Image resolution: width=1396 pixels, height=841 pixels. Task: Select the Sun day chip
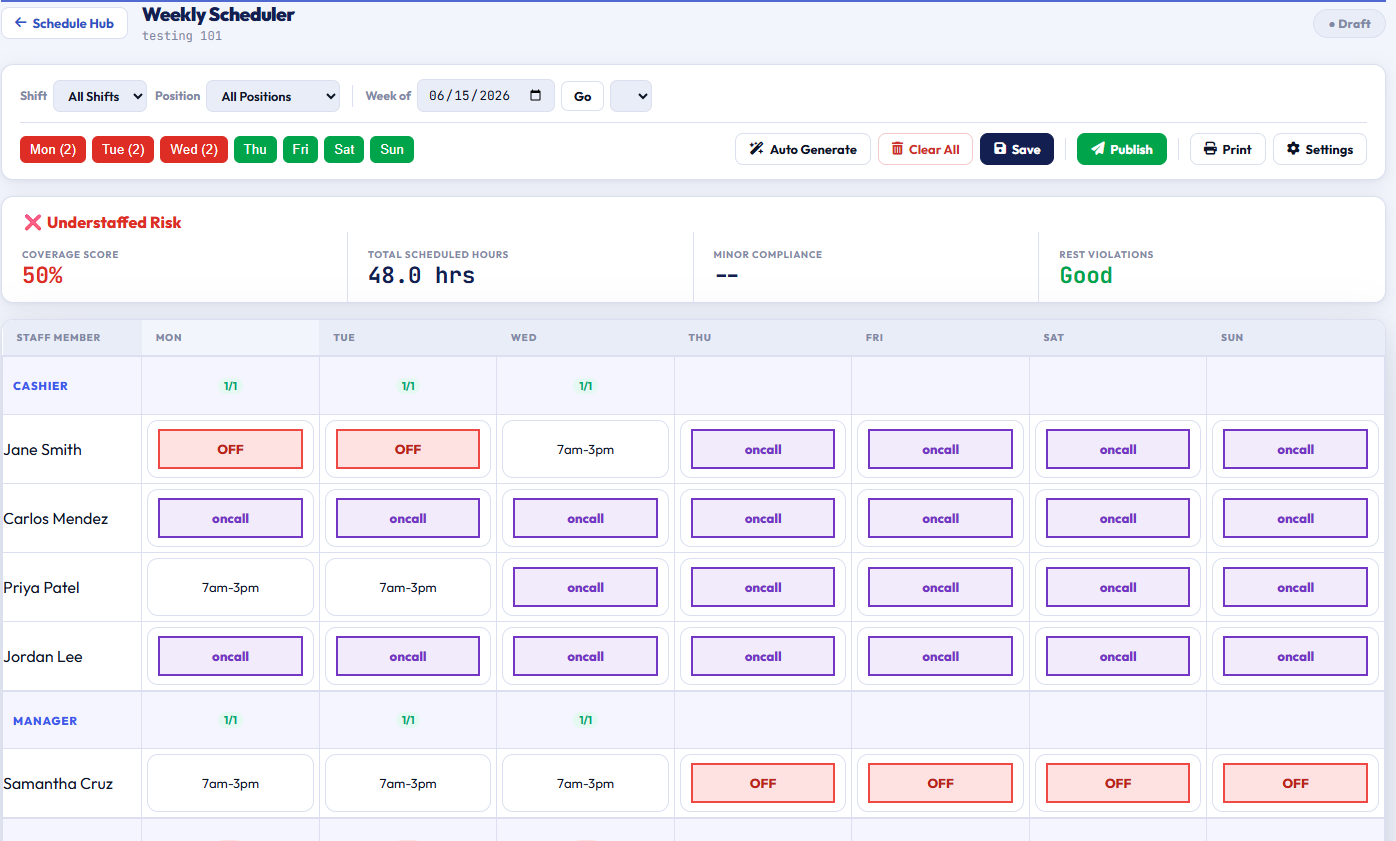tap(392, 149)
